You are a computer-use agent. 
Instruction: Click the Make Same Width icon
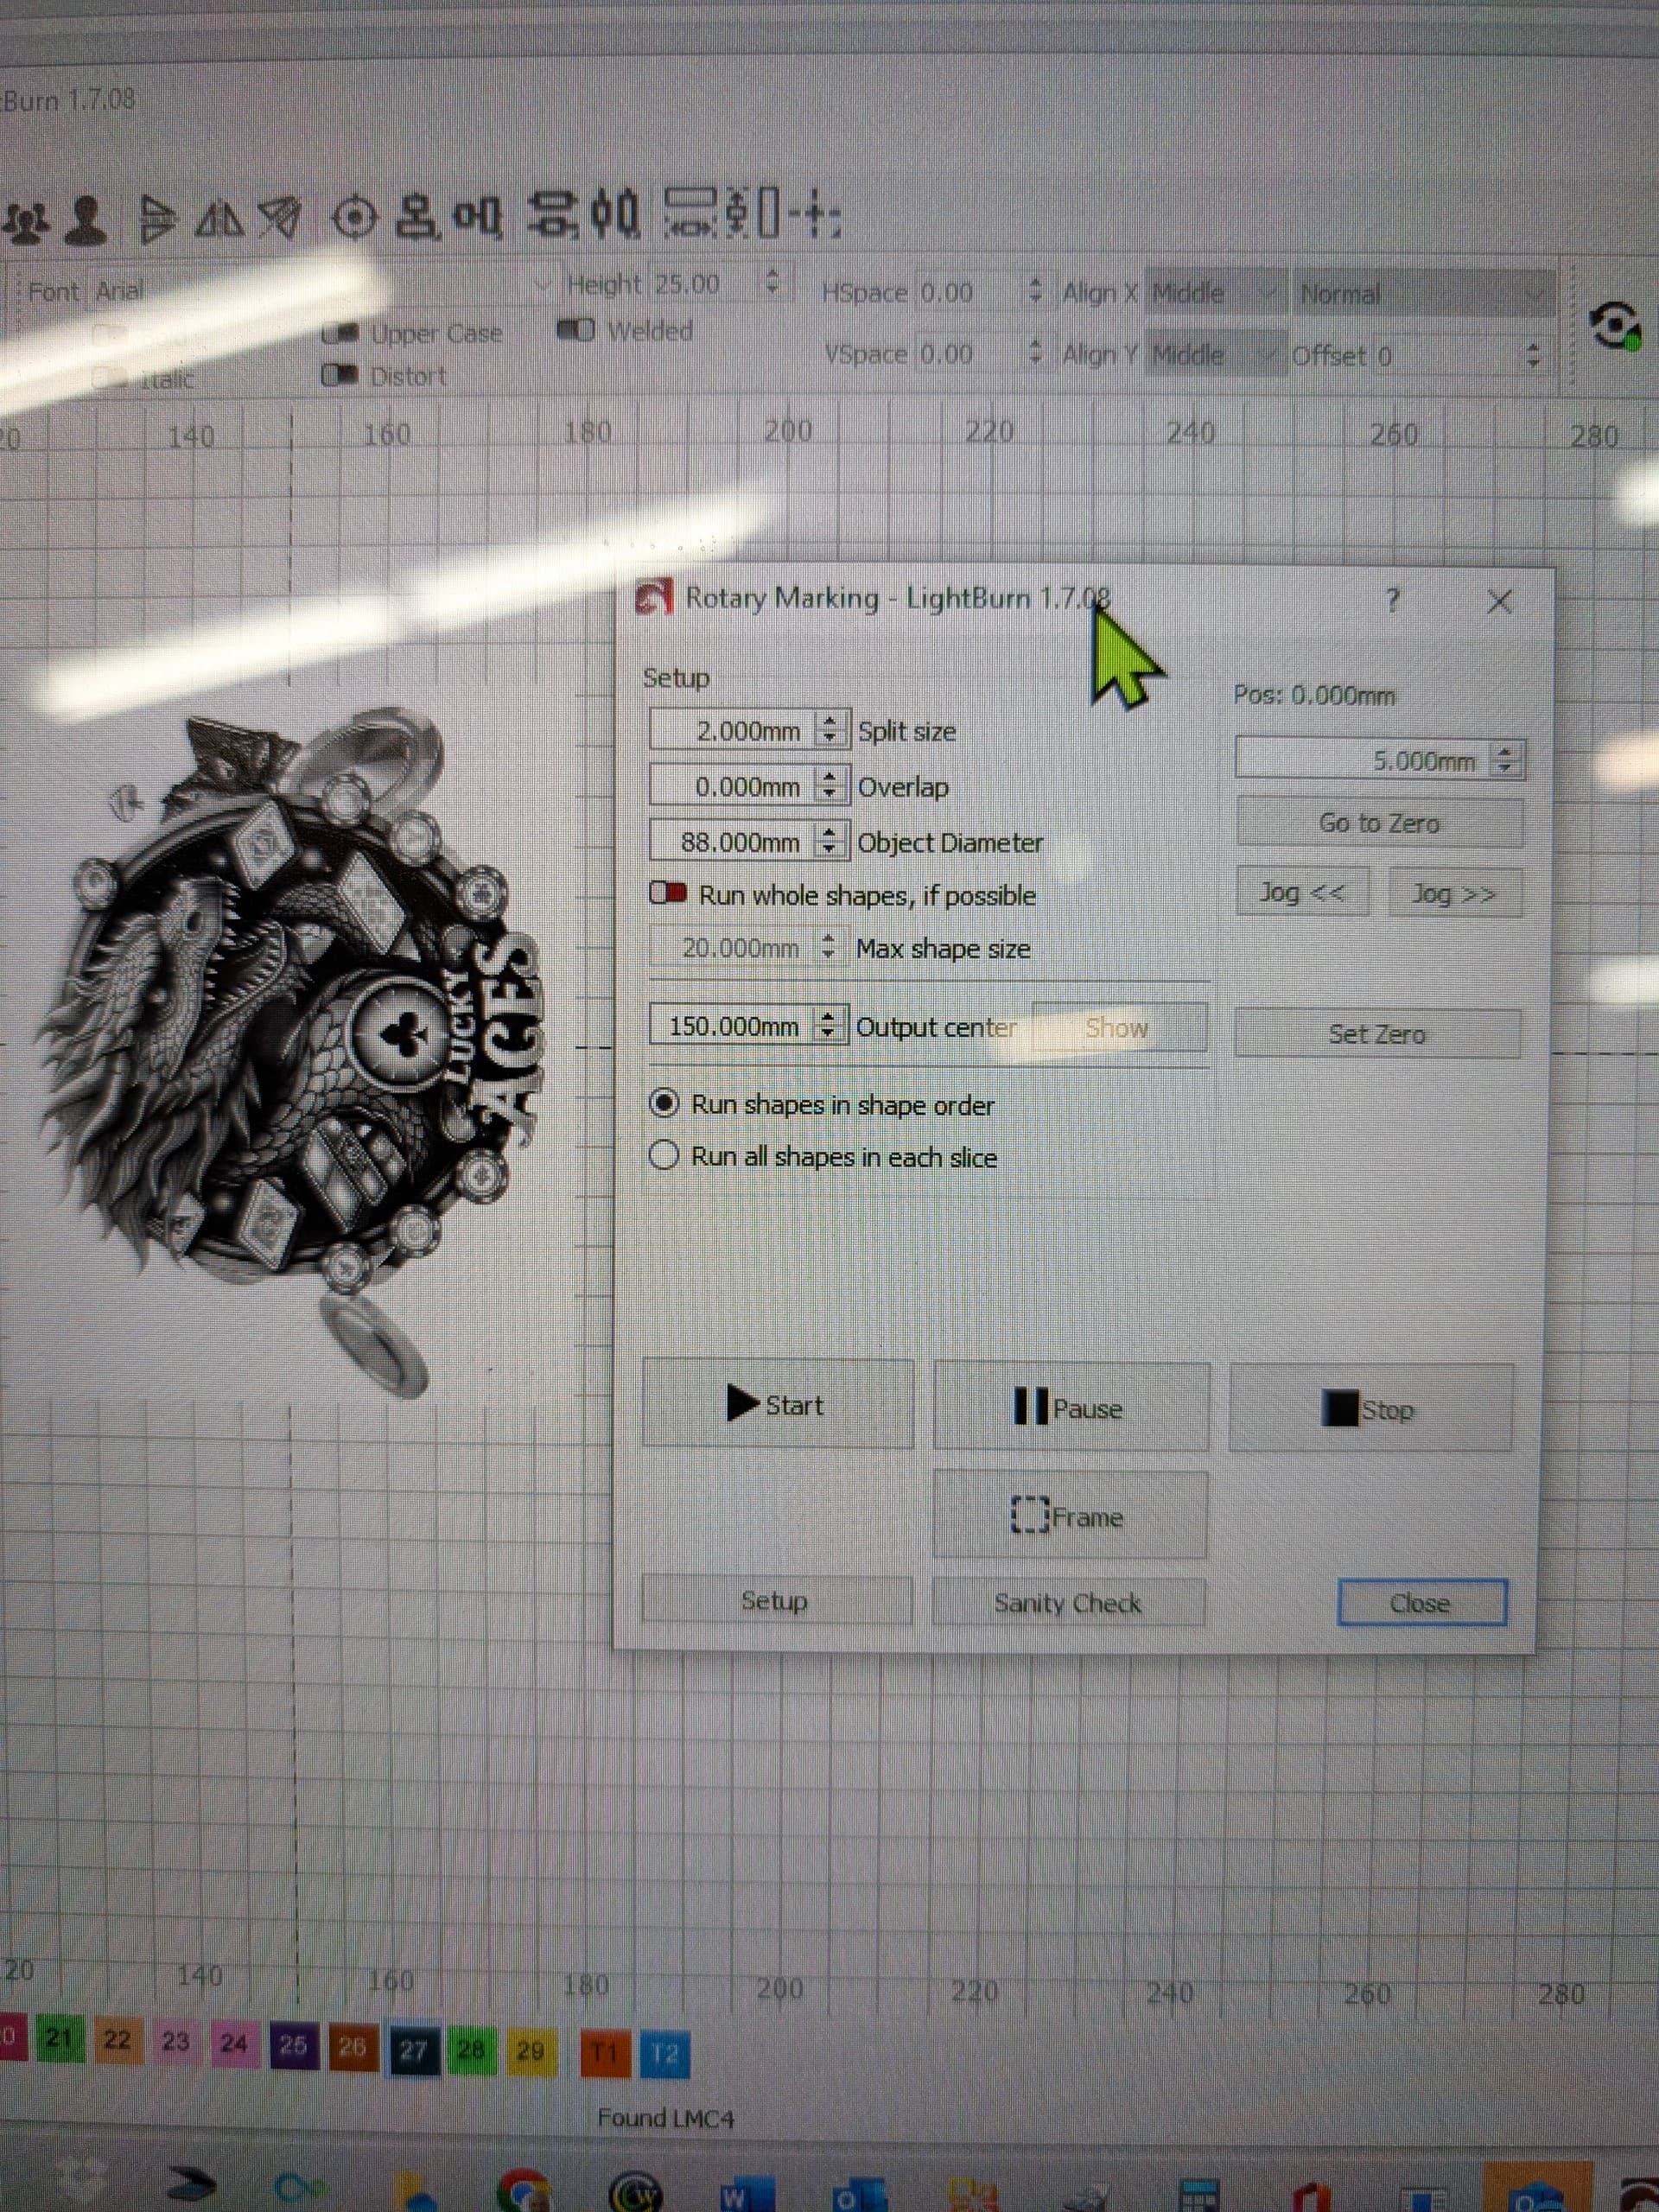point(691,213)
